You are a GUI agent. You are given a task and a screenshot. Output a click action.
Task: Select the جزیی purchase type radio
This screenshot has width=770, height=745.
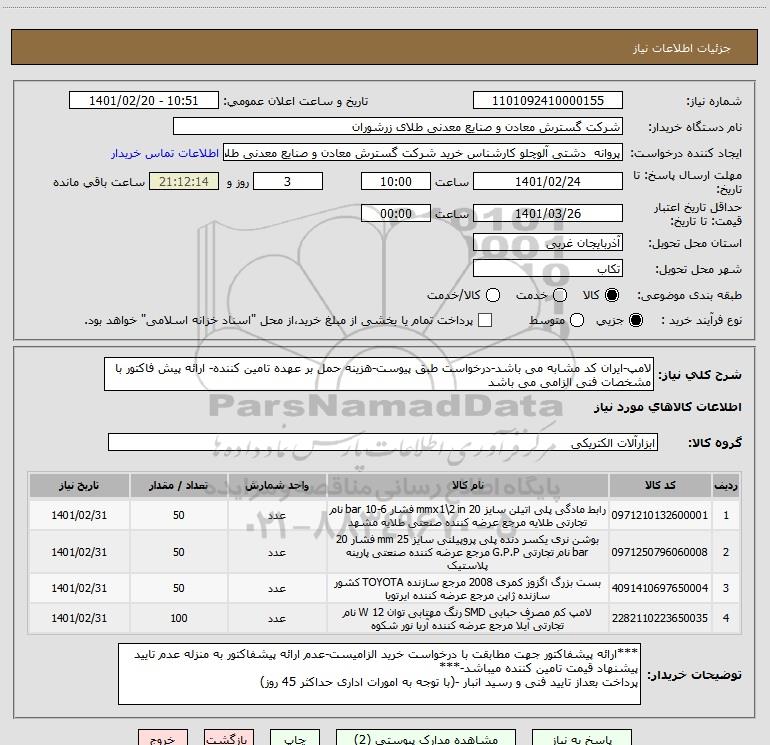click(635, 320)
